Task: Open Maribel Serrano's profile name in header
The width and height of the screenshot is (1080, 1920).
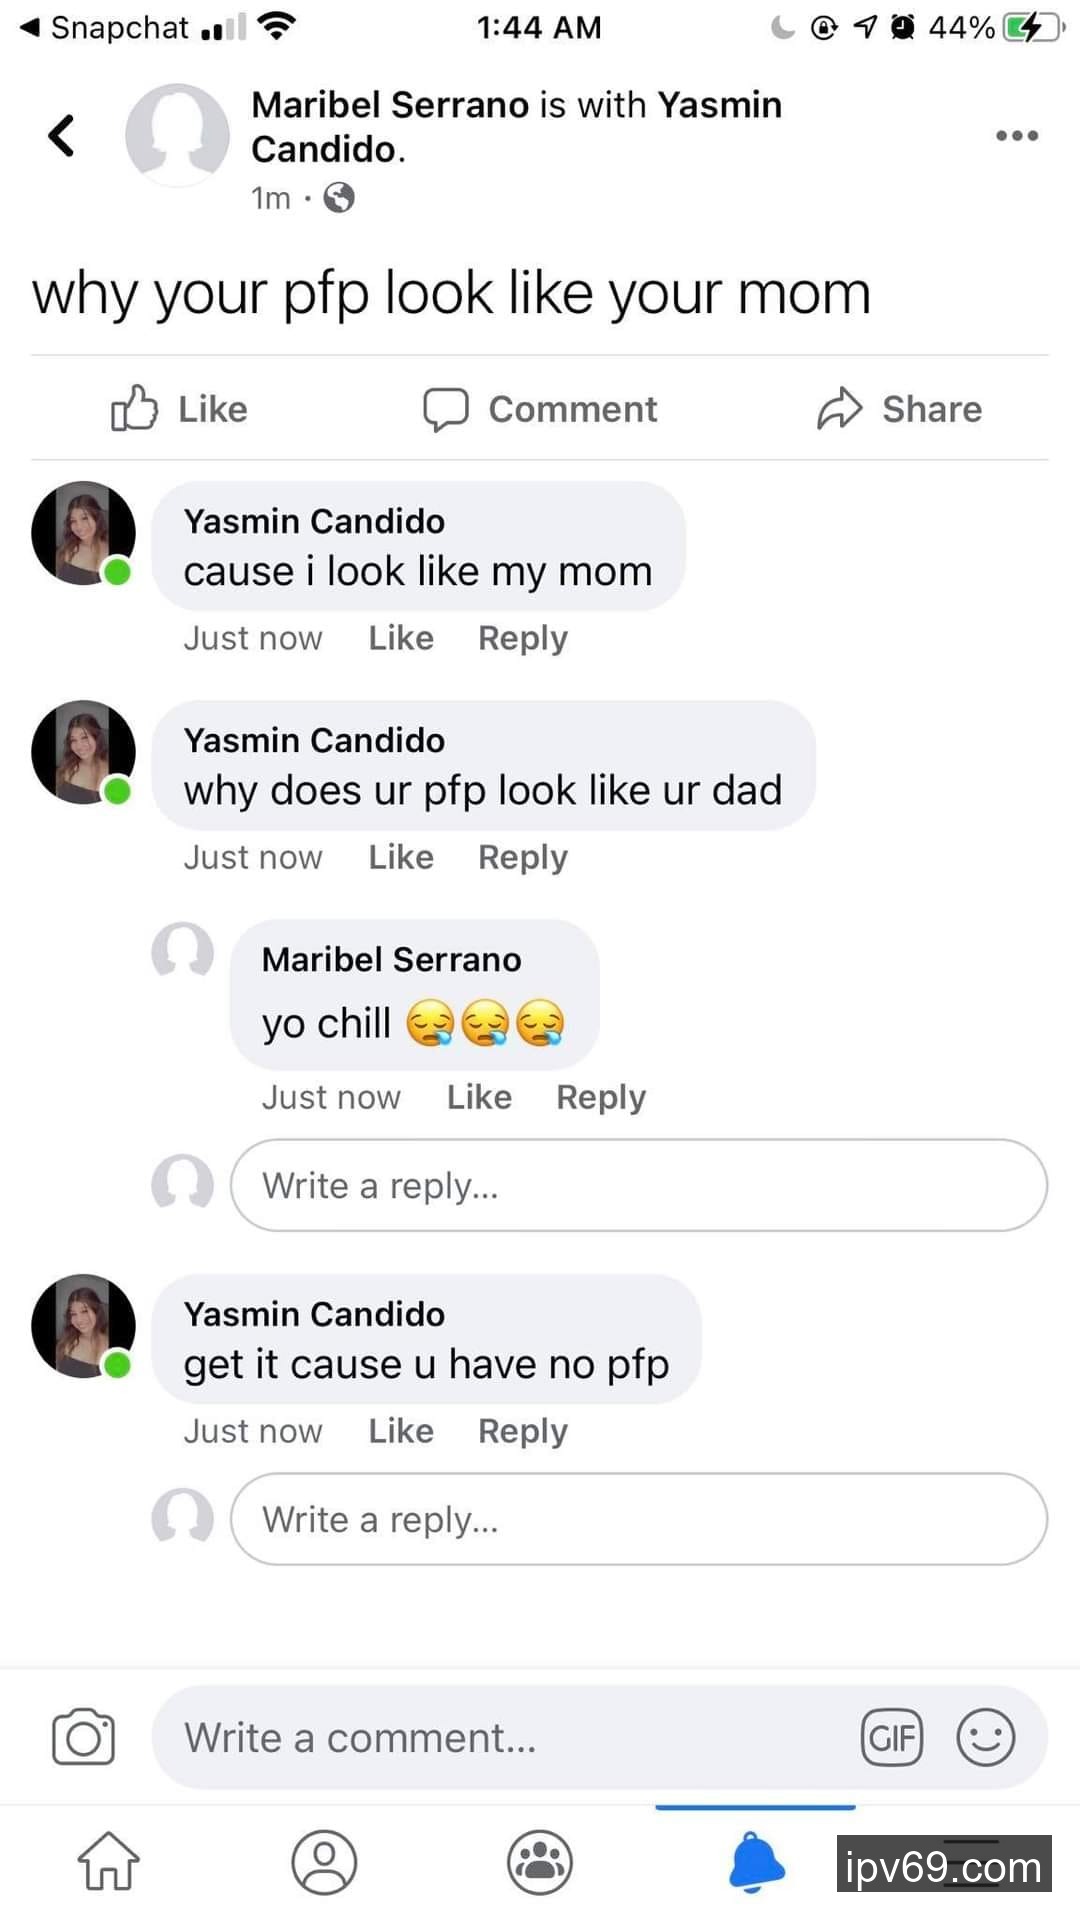Action: pos(389,105)
